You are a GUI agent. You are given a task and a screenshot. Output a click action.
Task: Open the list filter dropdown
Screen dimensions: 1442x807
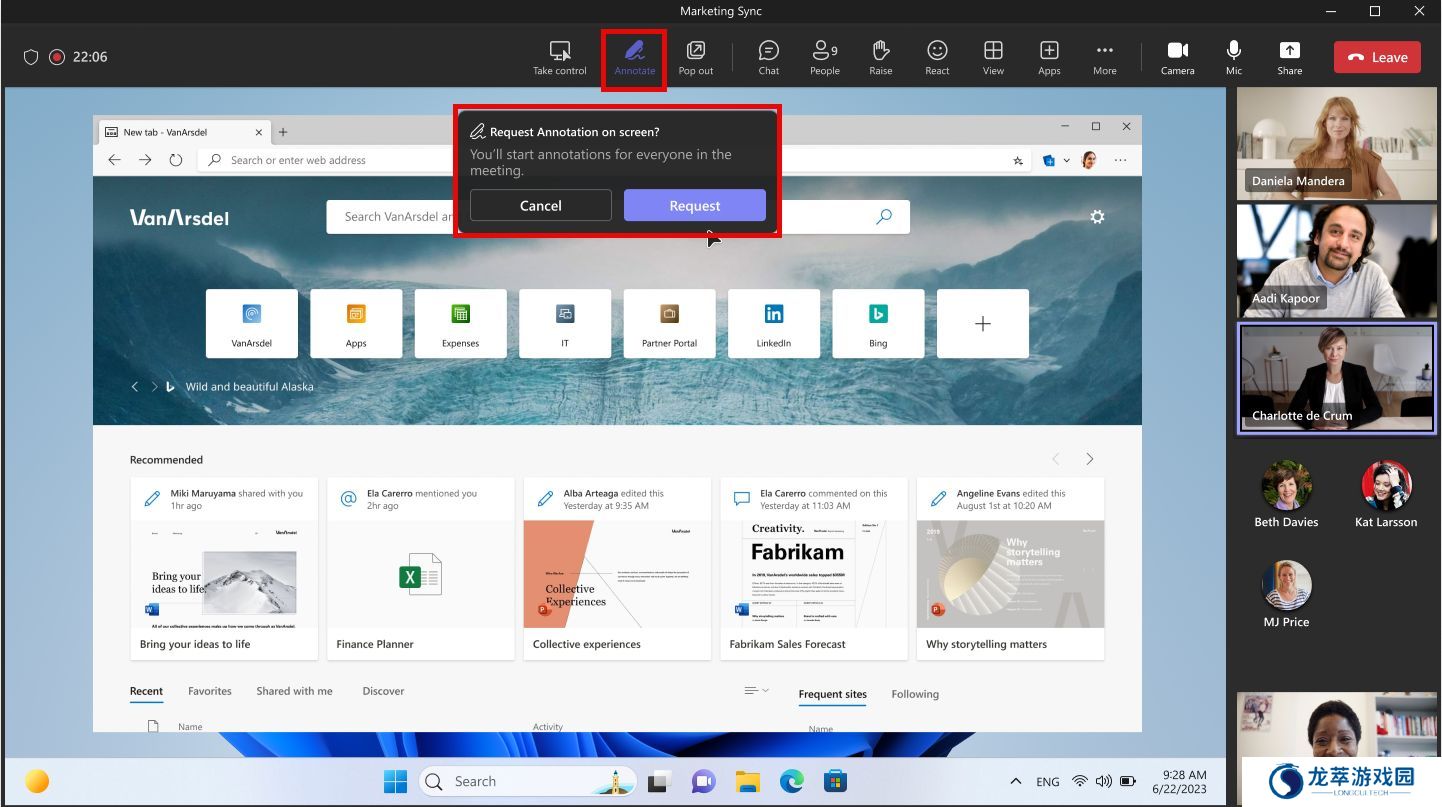757,691
